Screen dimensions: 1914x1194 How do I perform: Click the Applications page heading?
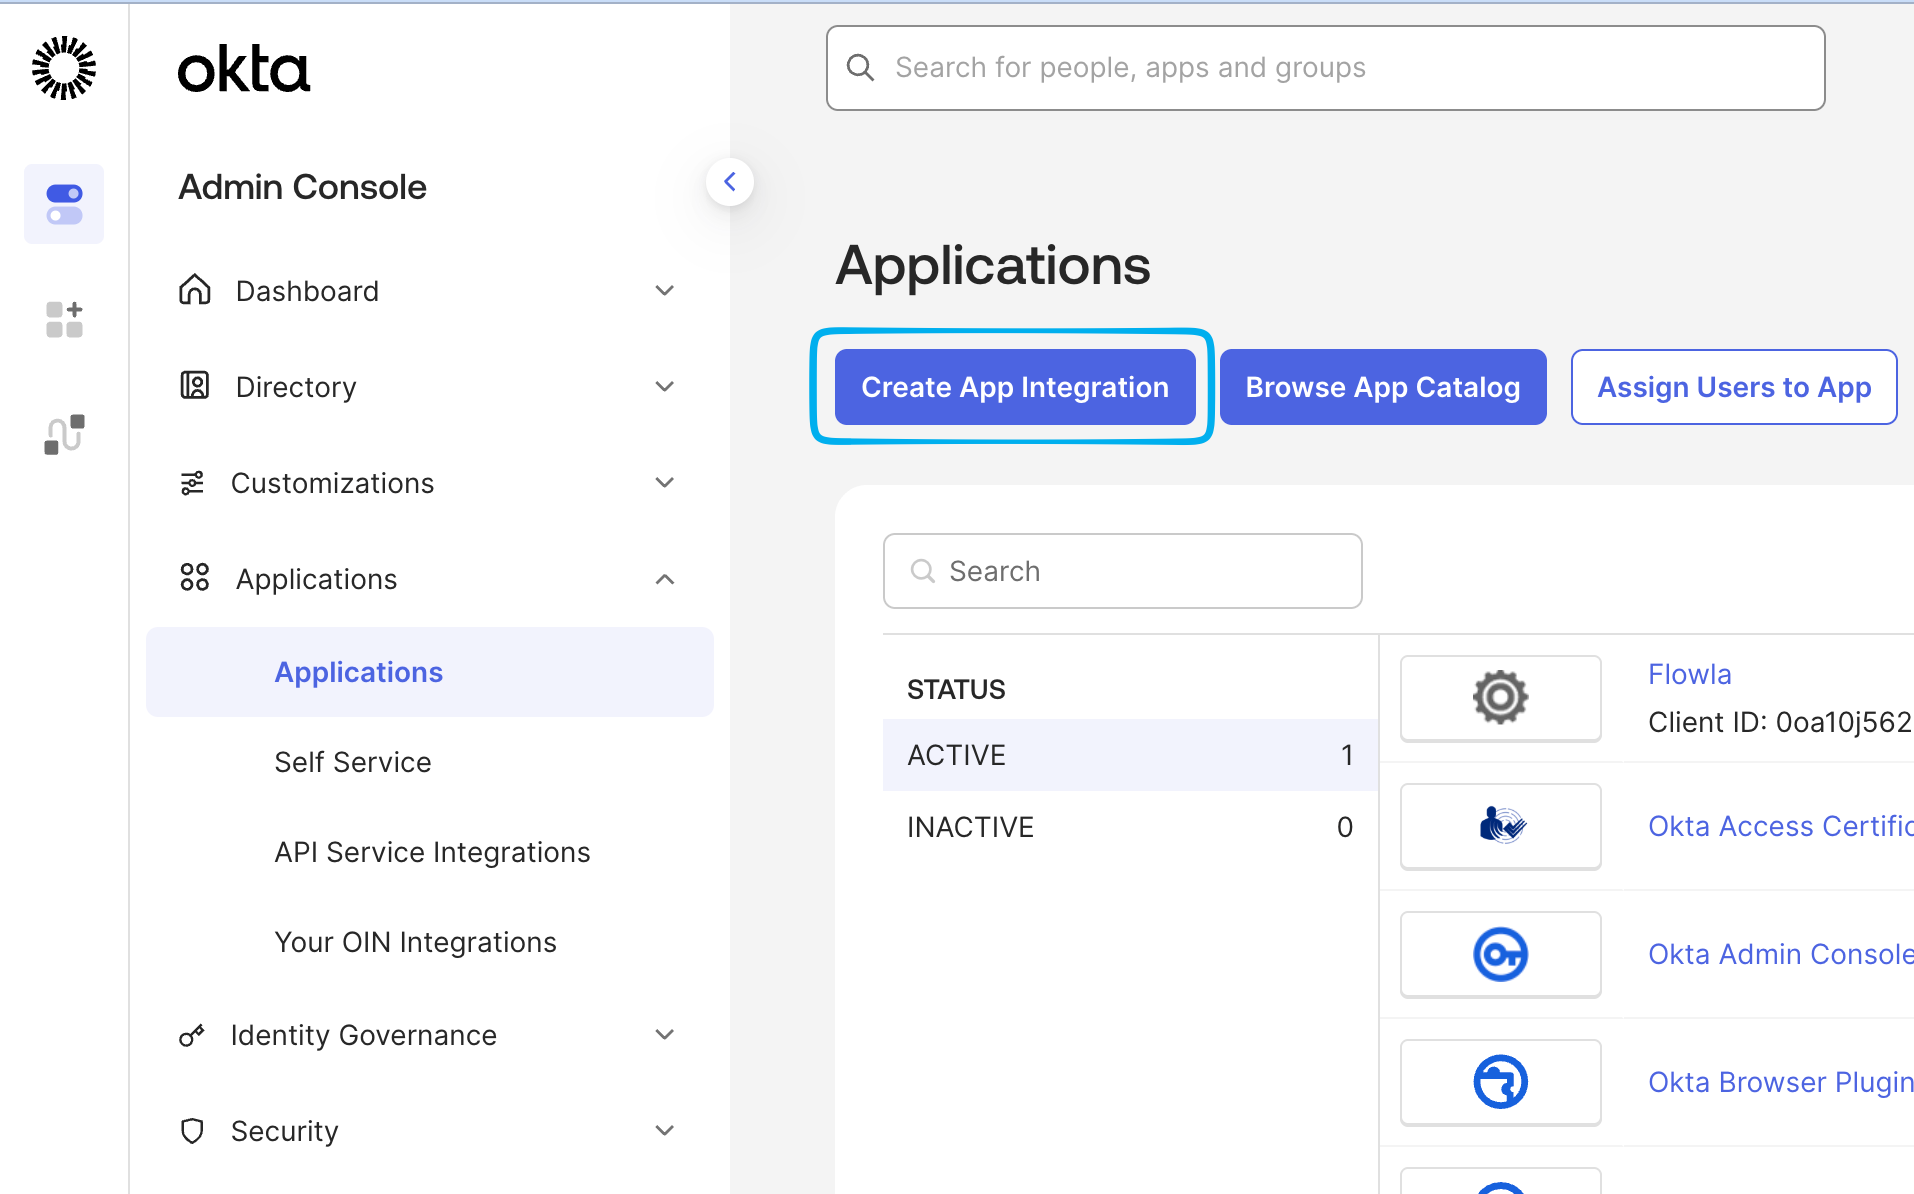(993, 265)
